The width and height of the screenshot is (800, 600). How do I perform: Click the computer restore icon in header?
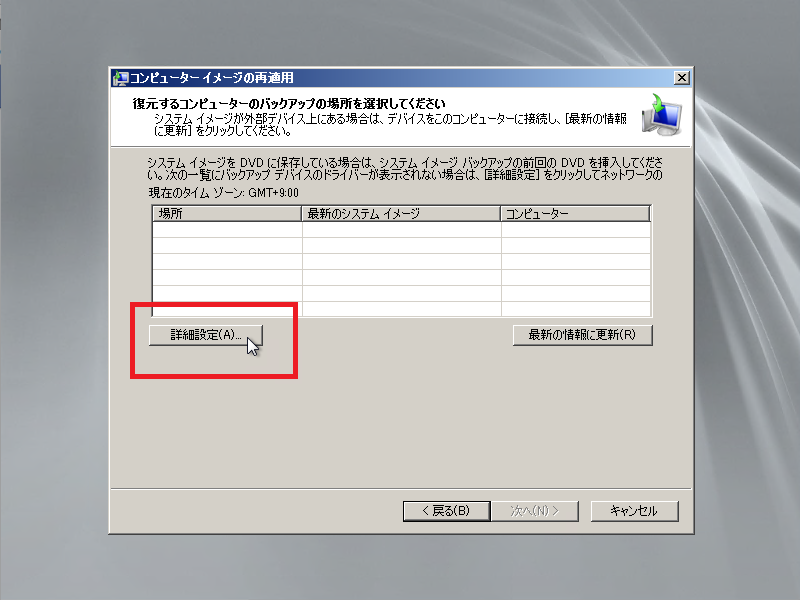click(x=662, y=115)
